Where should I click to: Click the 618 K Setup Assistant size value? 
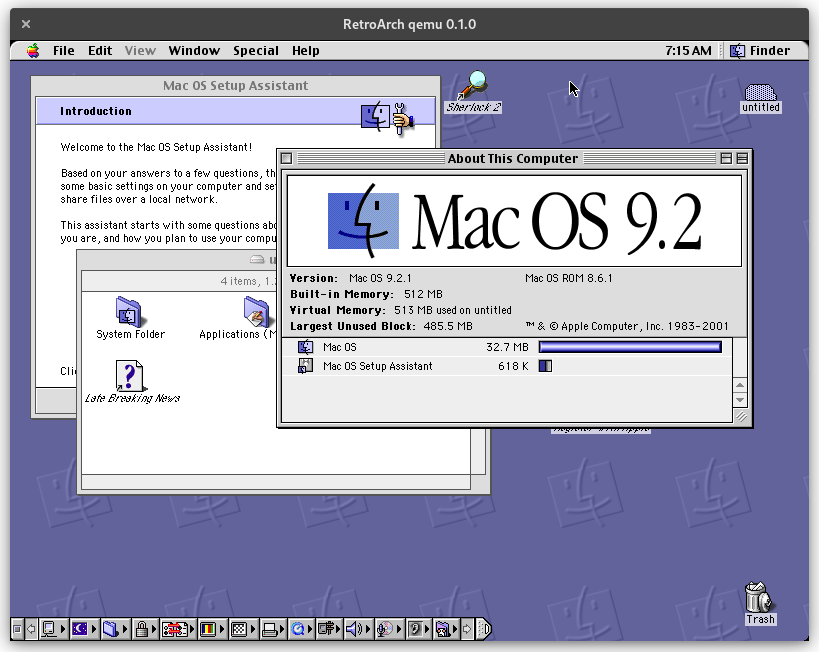tap(513, 366)
